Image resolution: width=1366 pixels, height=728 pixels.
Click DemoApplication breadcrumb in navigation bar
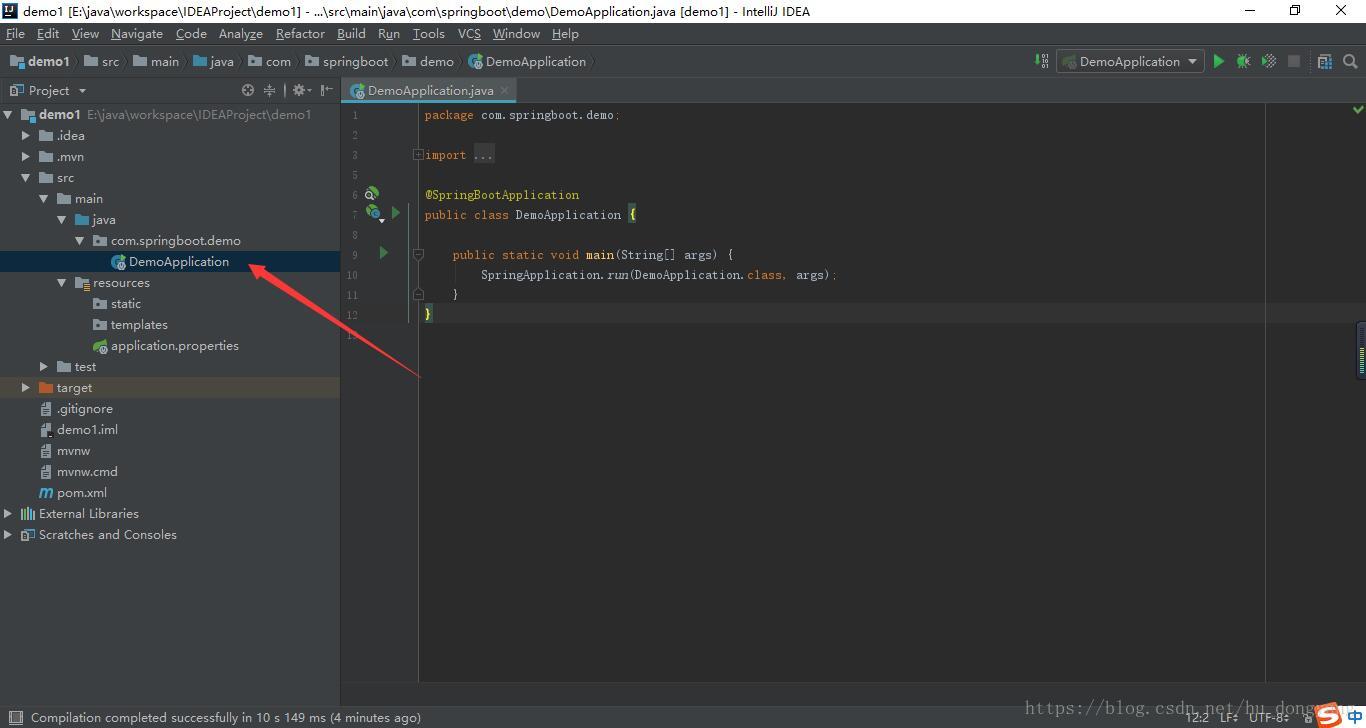tap(527, 61)
